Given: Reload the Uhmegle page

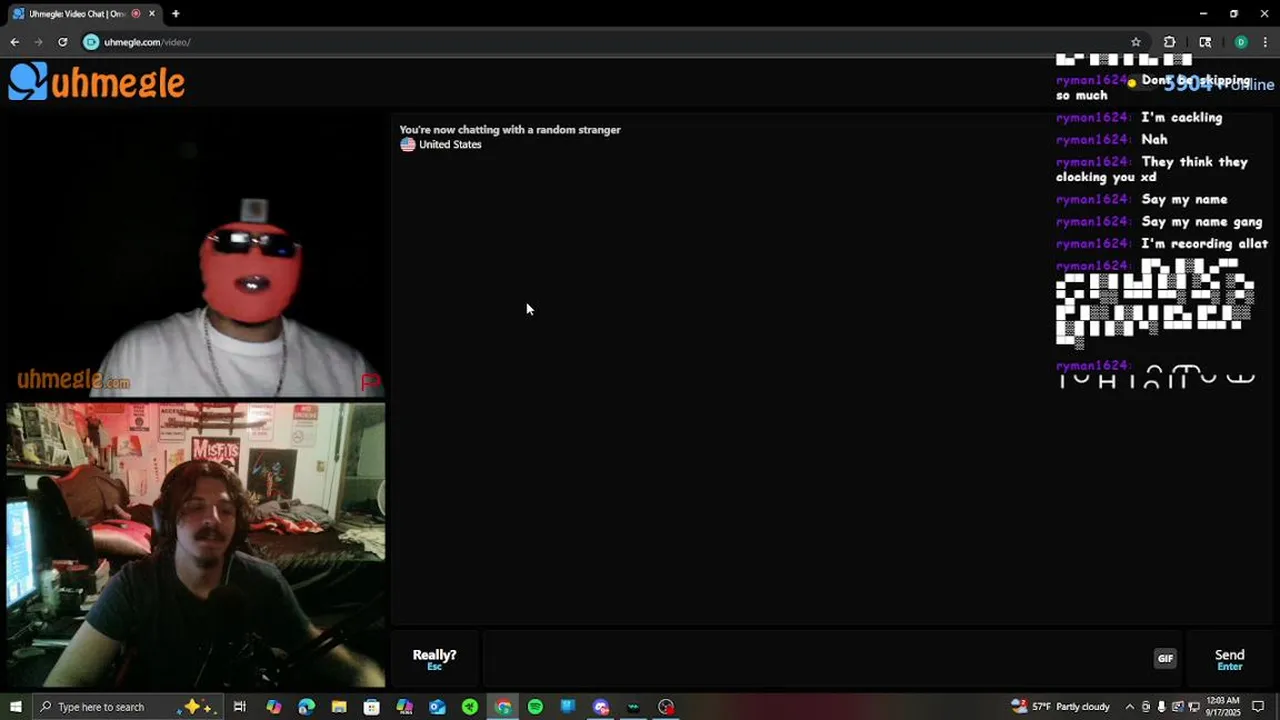Looking at the screenshot, I should [x=62, y=42].
